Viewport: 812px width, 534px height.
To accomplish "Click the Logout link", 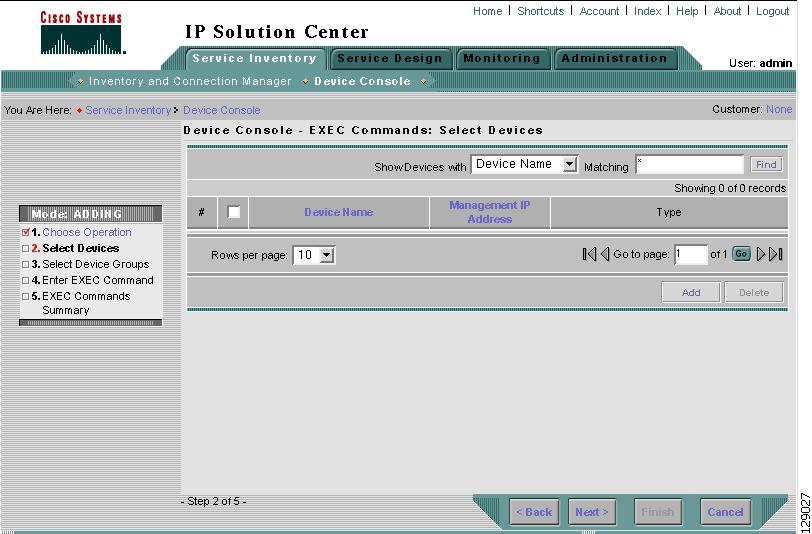I will (x=773, y=11).
